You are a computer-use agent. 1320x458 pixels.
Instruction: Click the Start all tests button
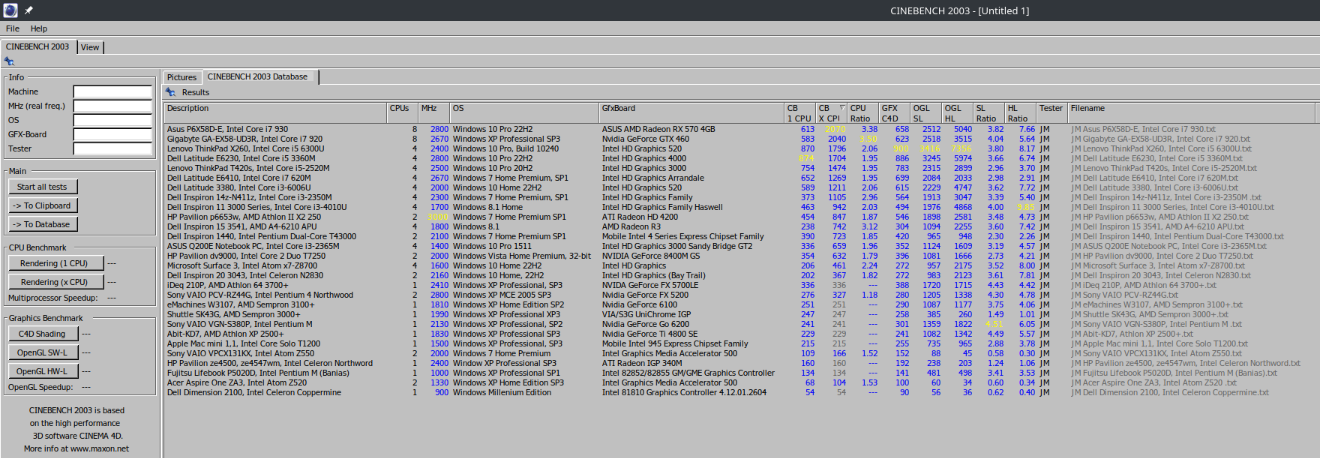coord(43,187)
